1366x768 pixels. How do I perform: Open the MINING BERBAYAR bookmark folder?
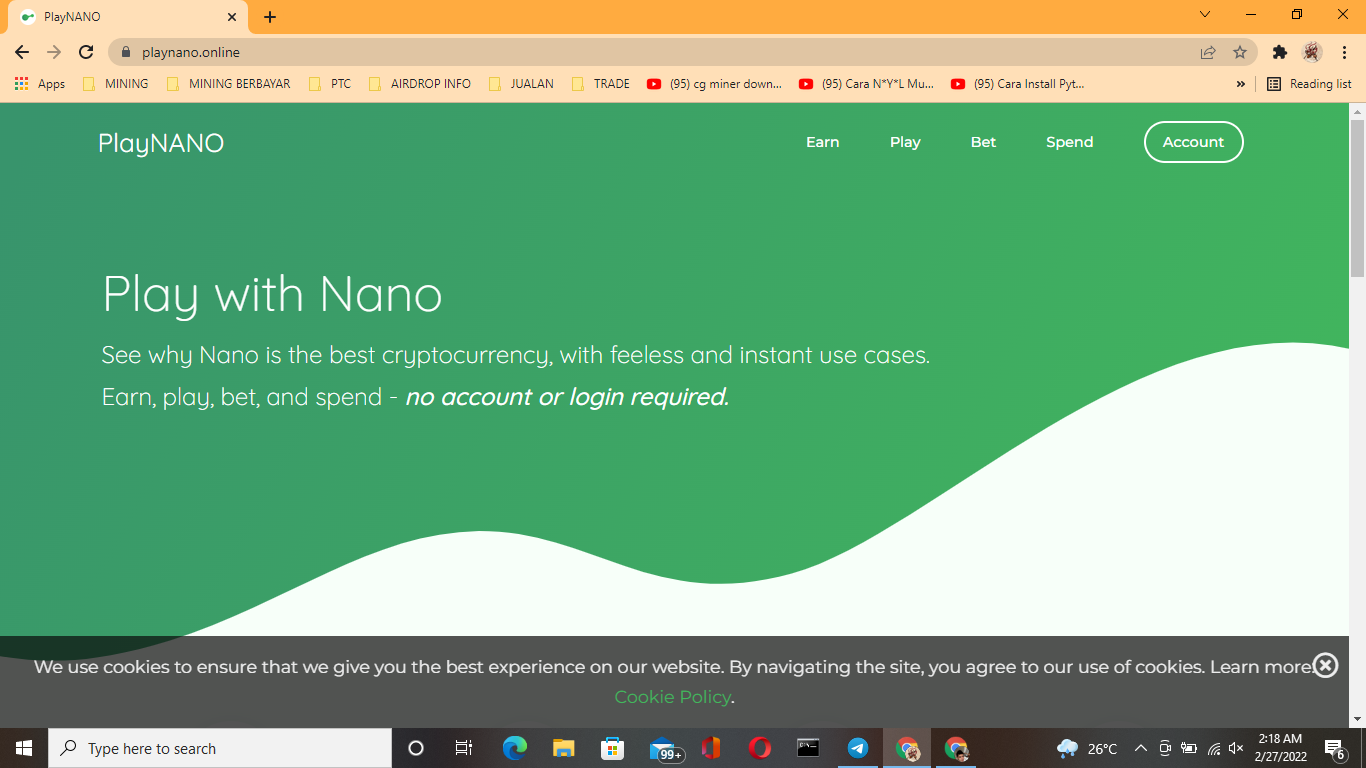(x=228, y=84)
